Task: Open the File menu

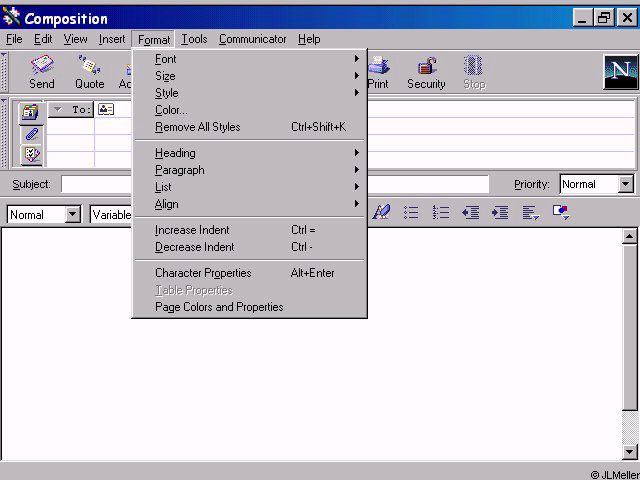Action: coord(14,39)
